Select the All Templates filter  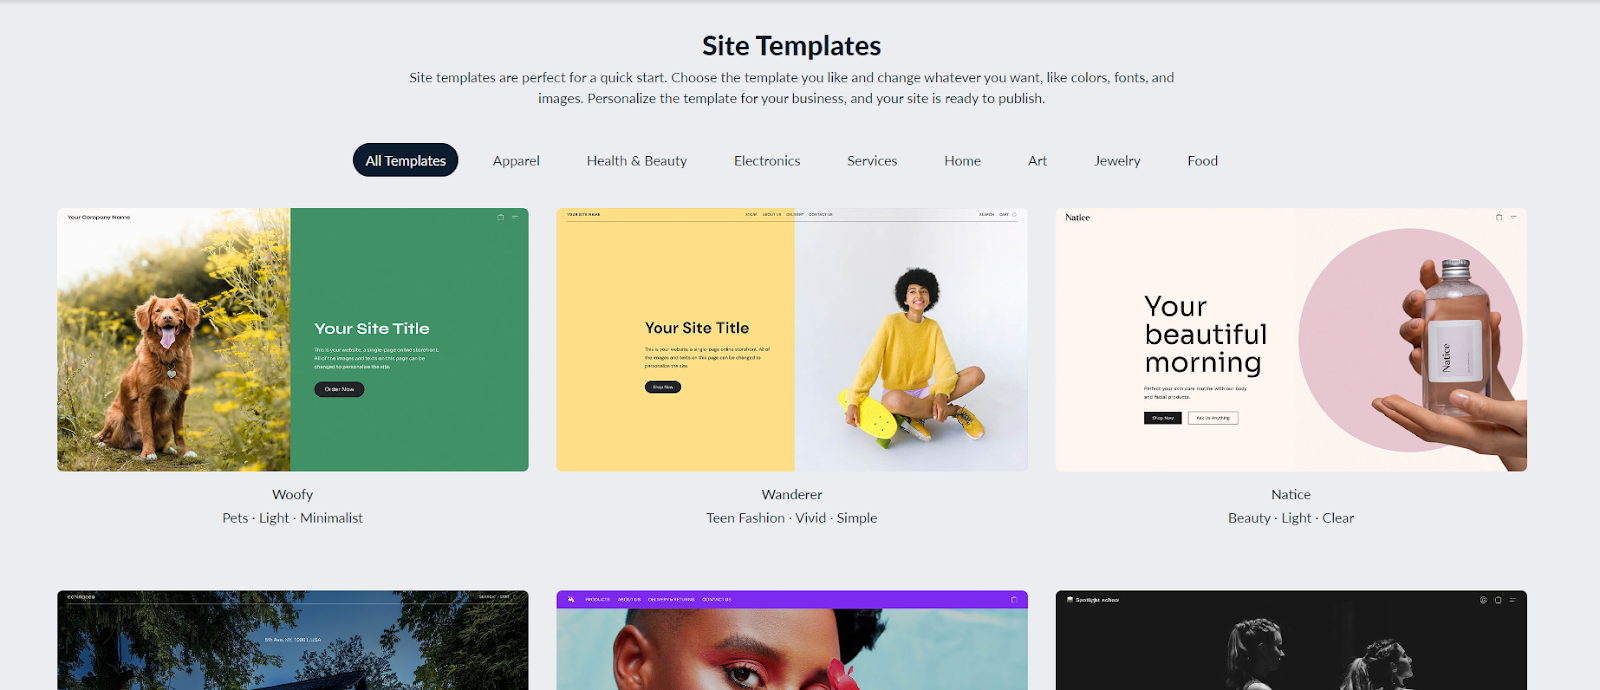405,160
